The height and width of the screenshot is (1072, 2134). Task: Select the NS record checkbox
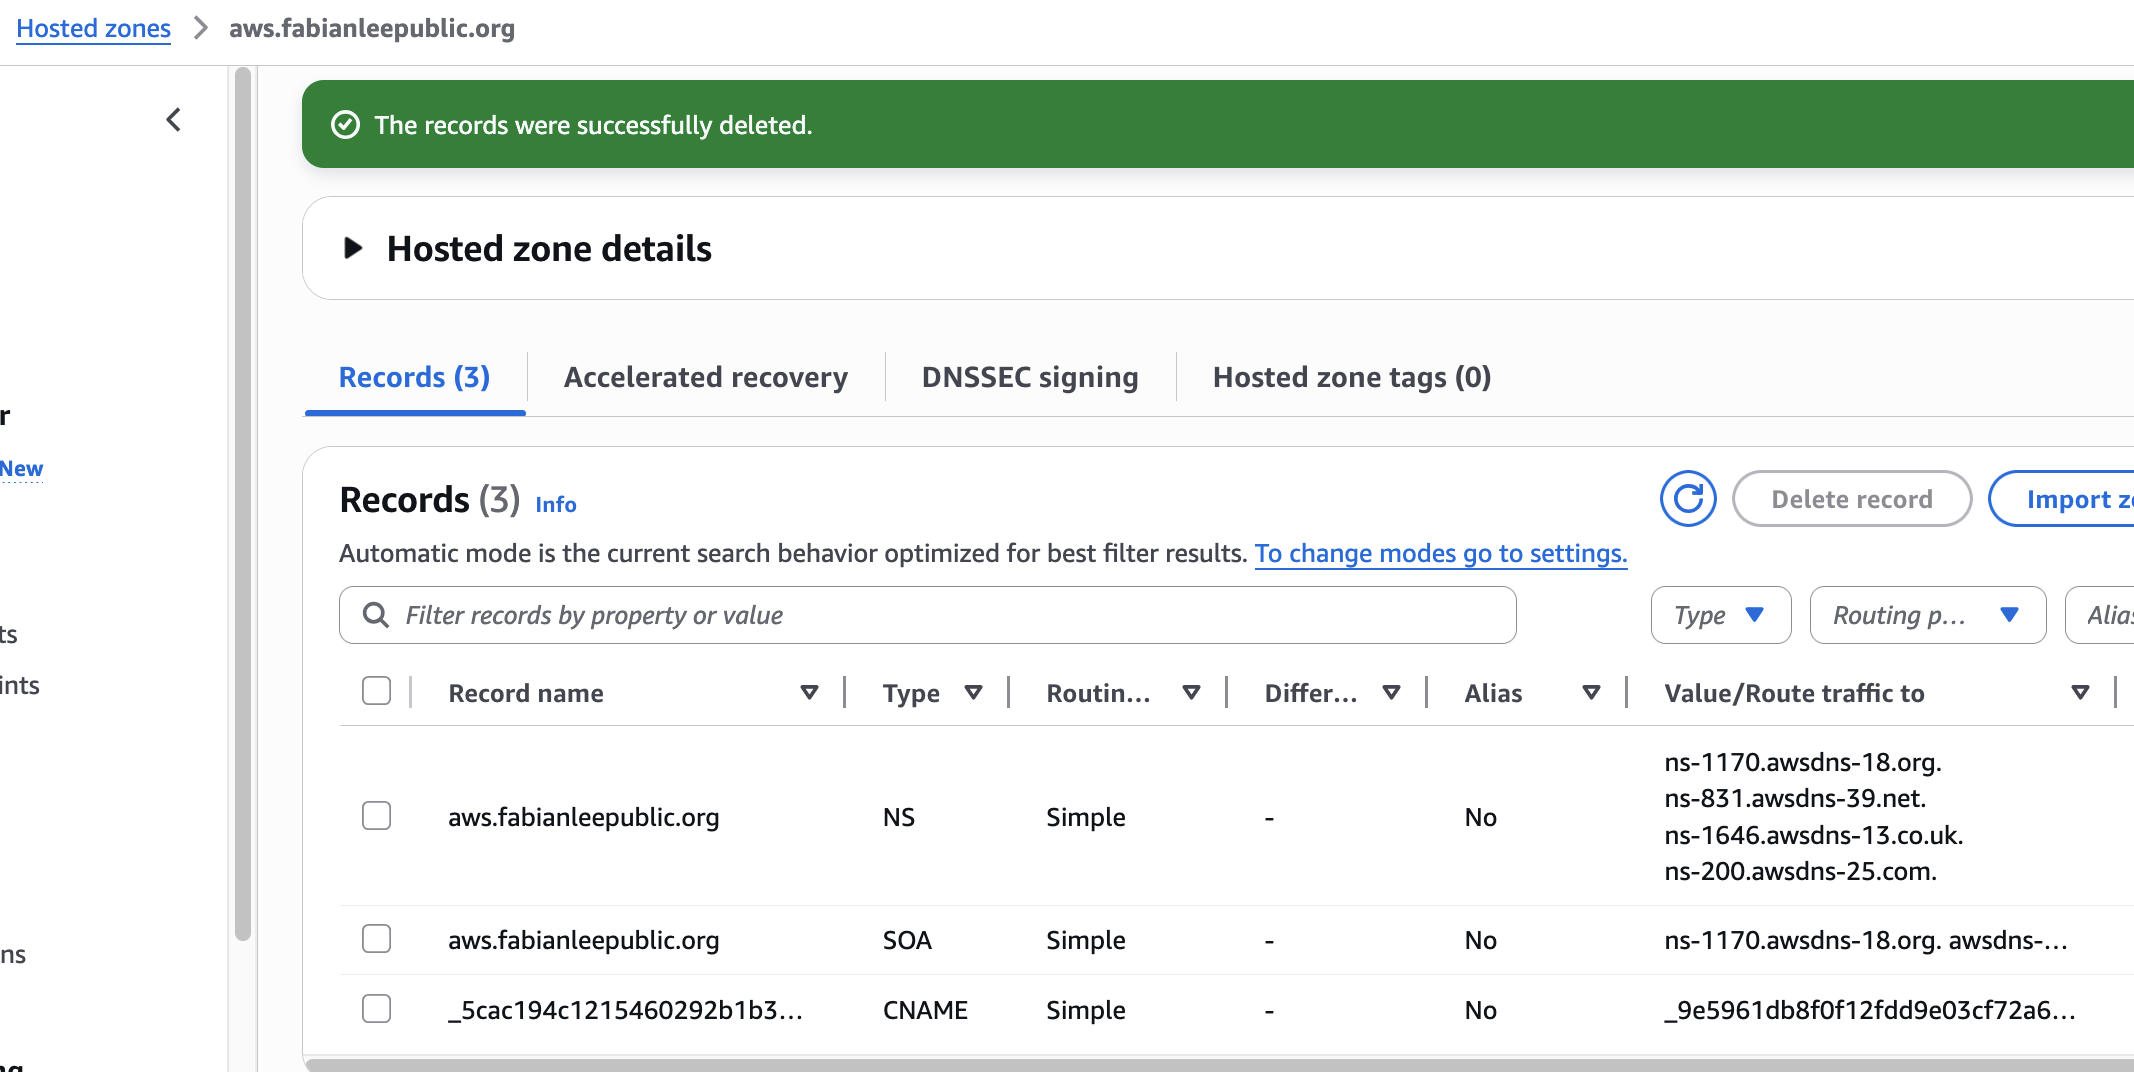(x=376, y=816)
